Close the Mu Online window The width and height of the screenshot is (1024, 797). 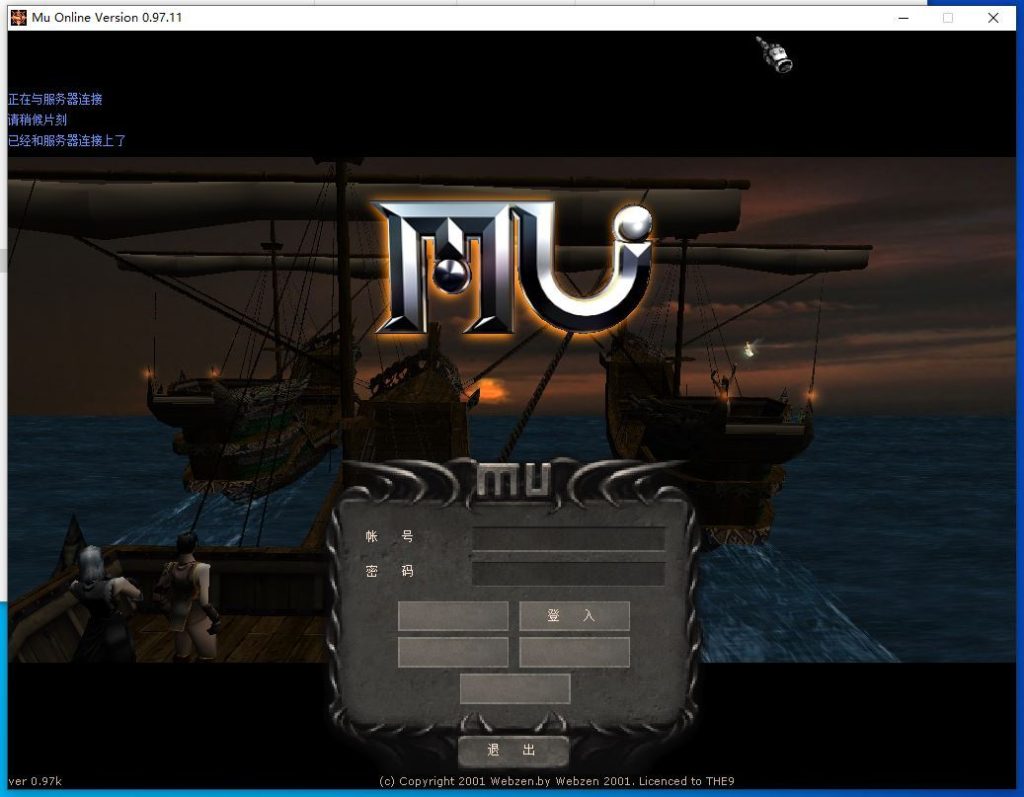coord(993,17)
